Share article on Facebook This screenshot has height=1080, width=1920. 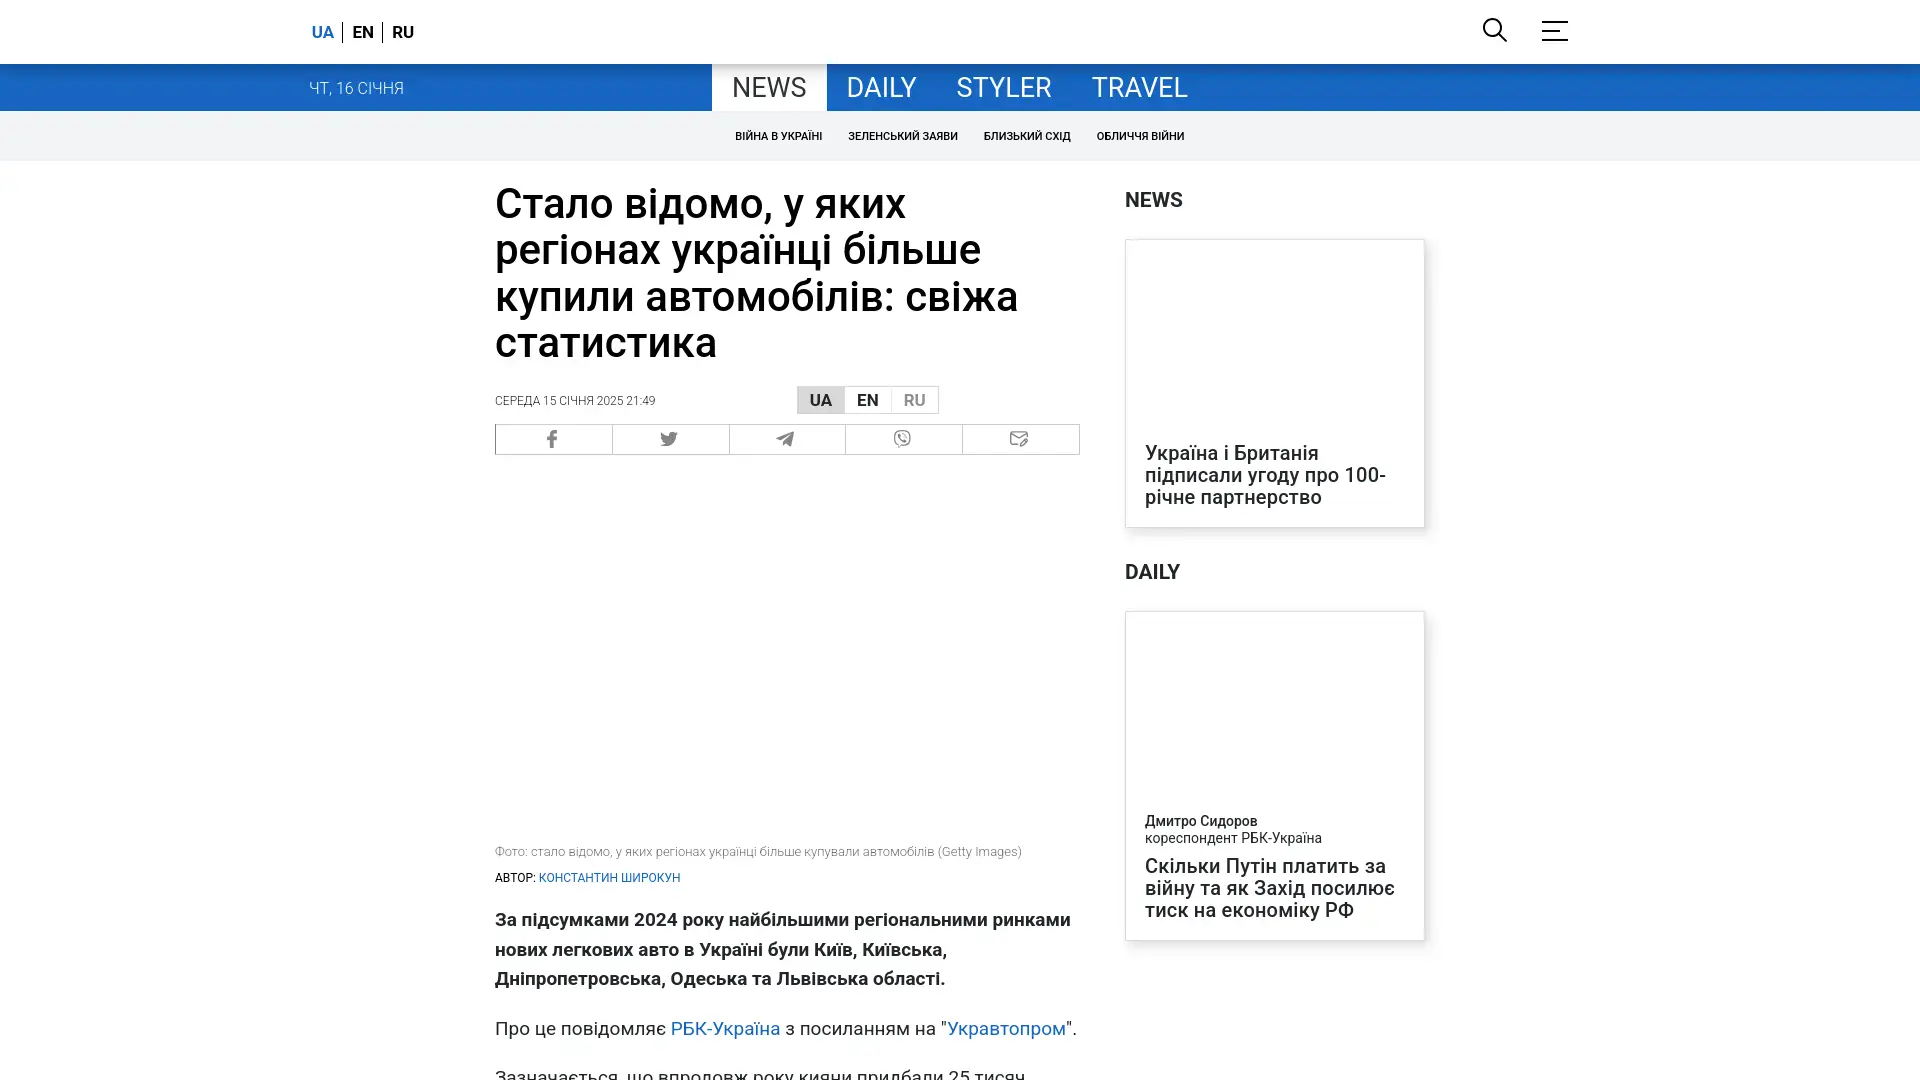click(x=553, y=439)
